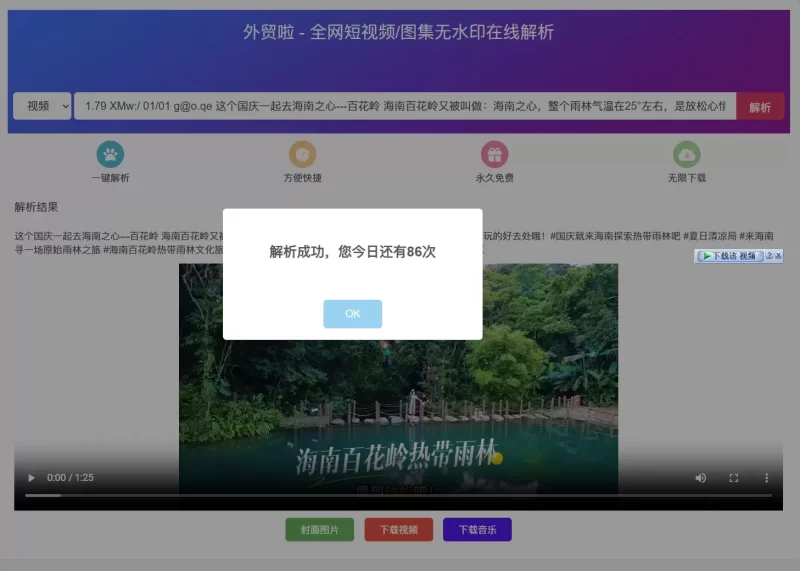
Task: Click the 方便快捷 label
Action: pyautogui.click(x=303, y=178)
